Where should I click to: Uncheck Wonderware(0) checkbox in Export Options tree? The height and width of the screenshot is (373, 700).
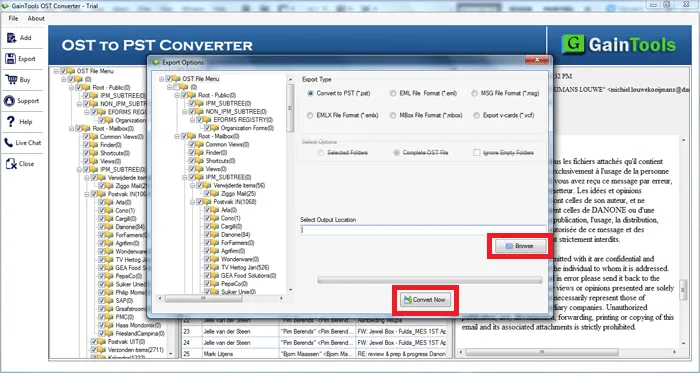207,259
